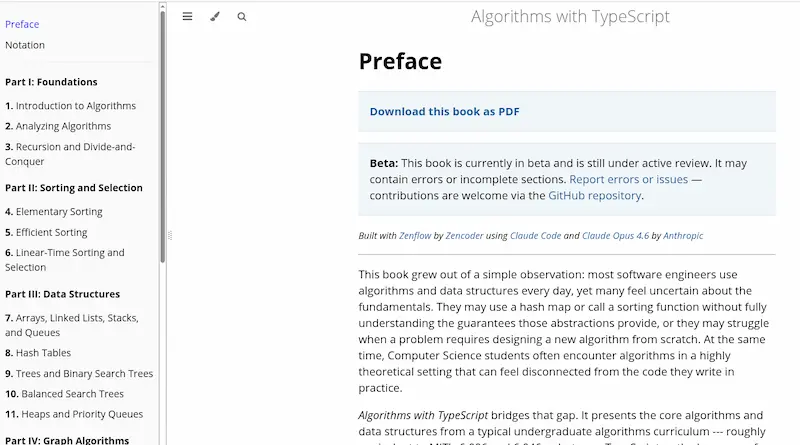Go to the Notation page
The image size is (800, 445).
(x=25, y=45)
